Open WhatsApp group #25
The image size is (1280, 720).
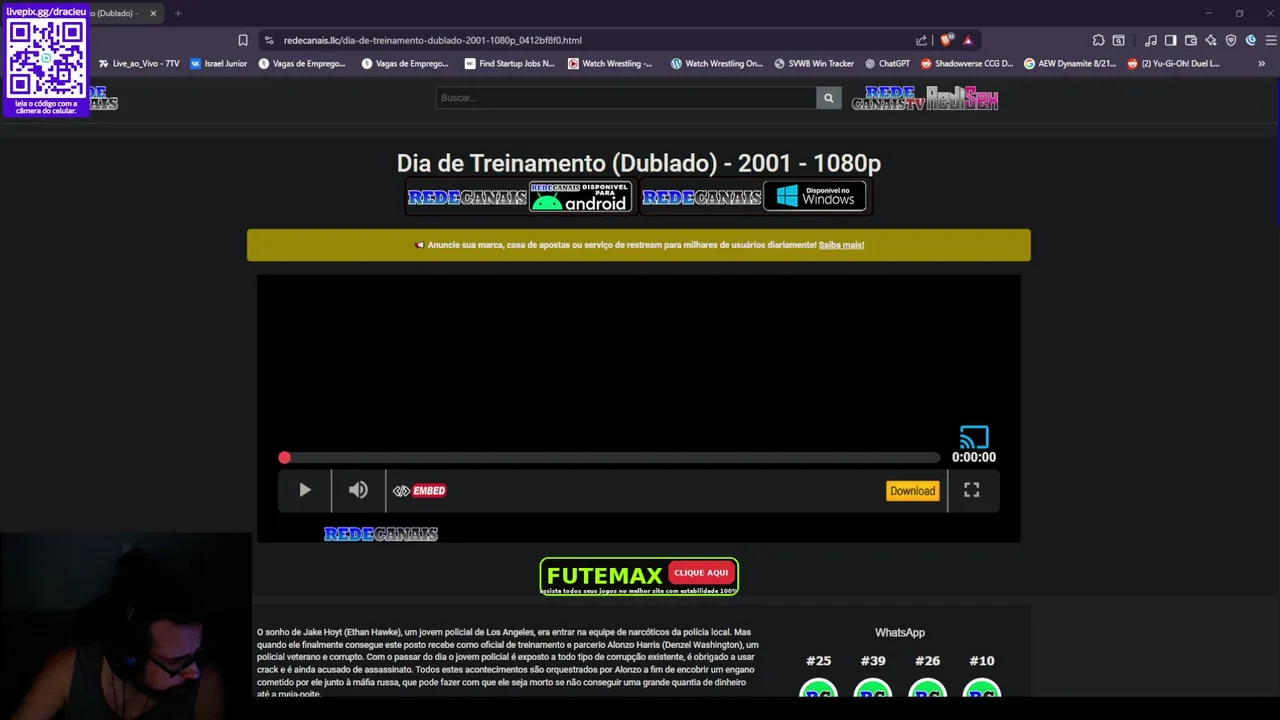(818, 678)
